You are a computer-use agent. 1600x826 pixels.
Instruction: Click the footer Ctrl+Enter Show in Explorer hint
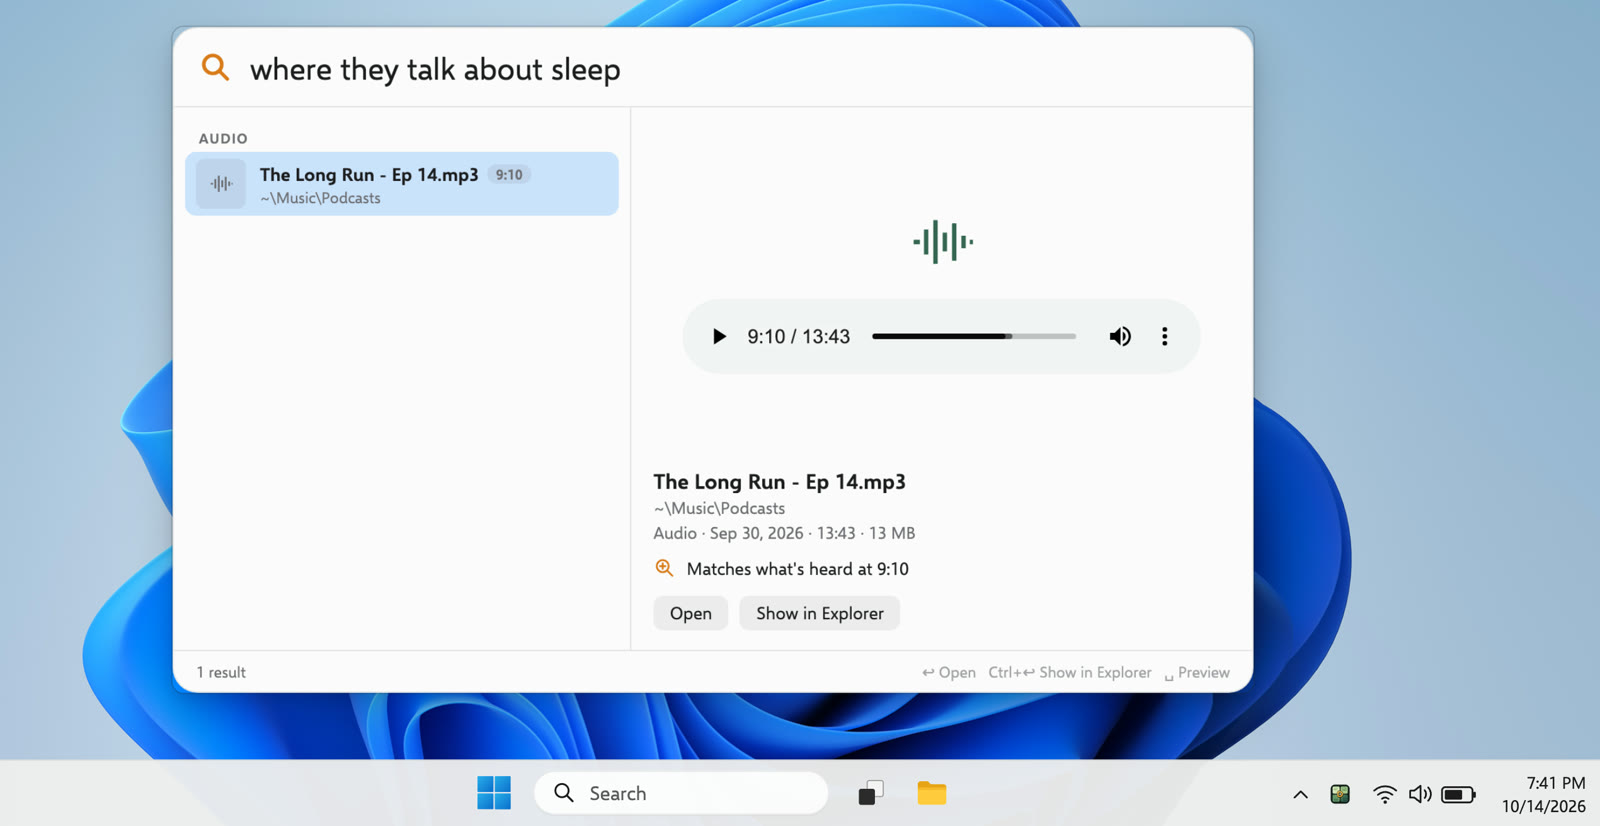[x=1070, y=673]
